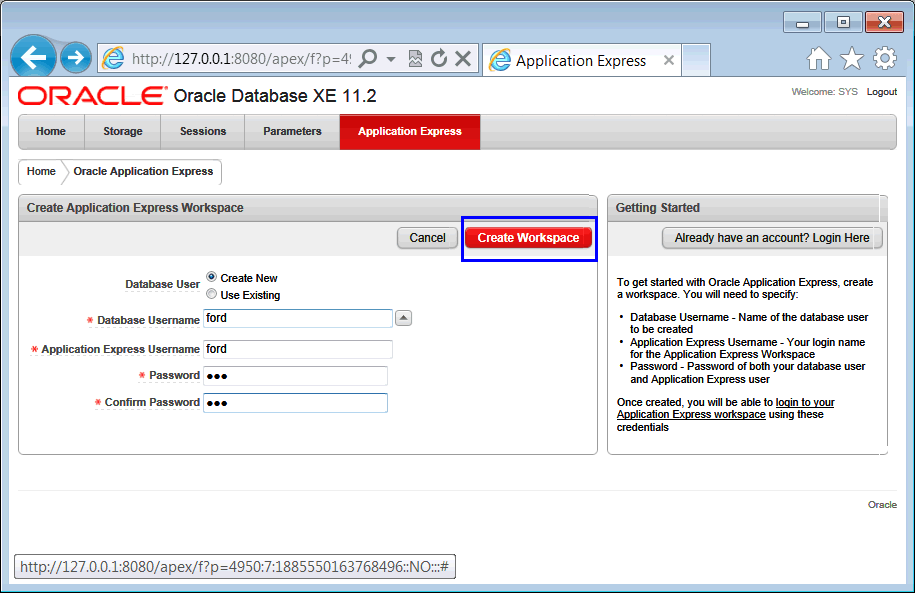Click the Home breadcrumb
915x593 pixels.
41,171
